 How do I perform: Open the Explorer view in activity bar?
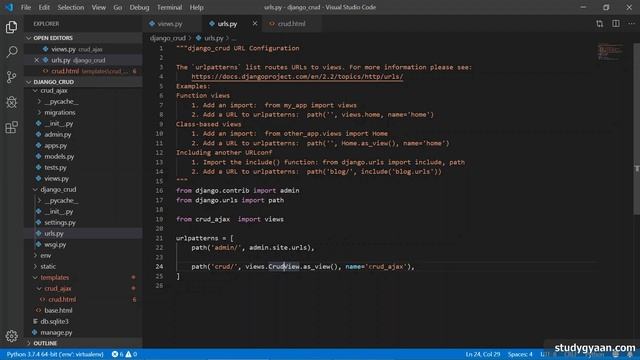tap(11, 27)
